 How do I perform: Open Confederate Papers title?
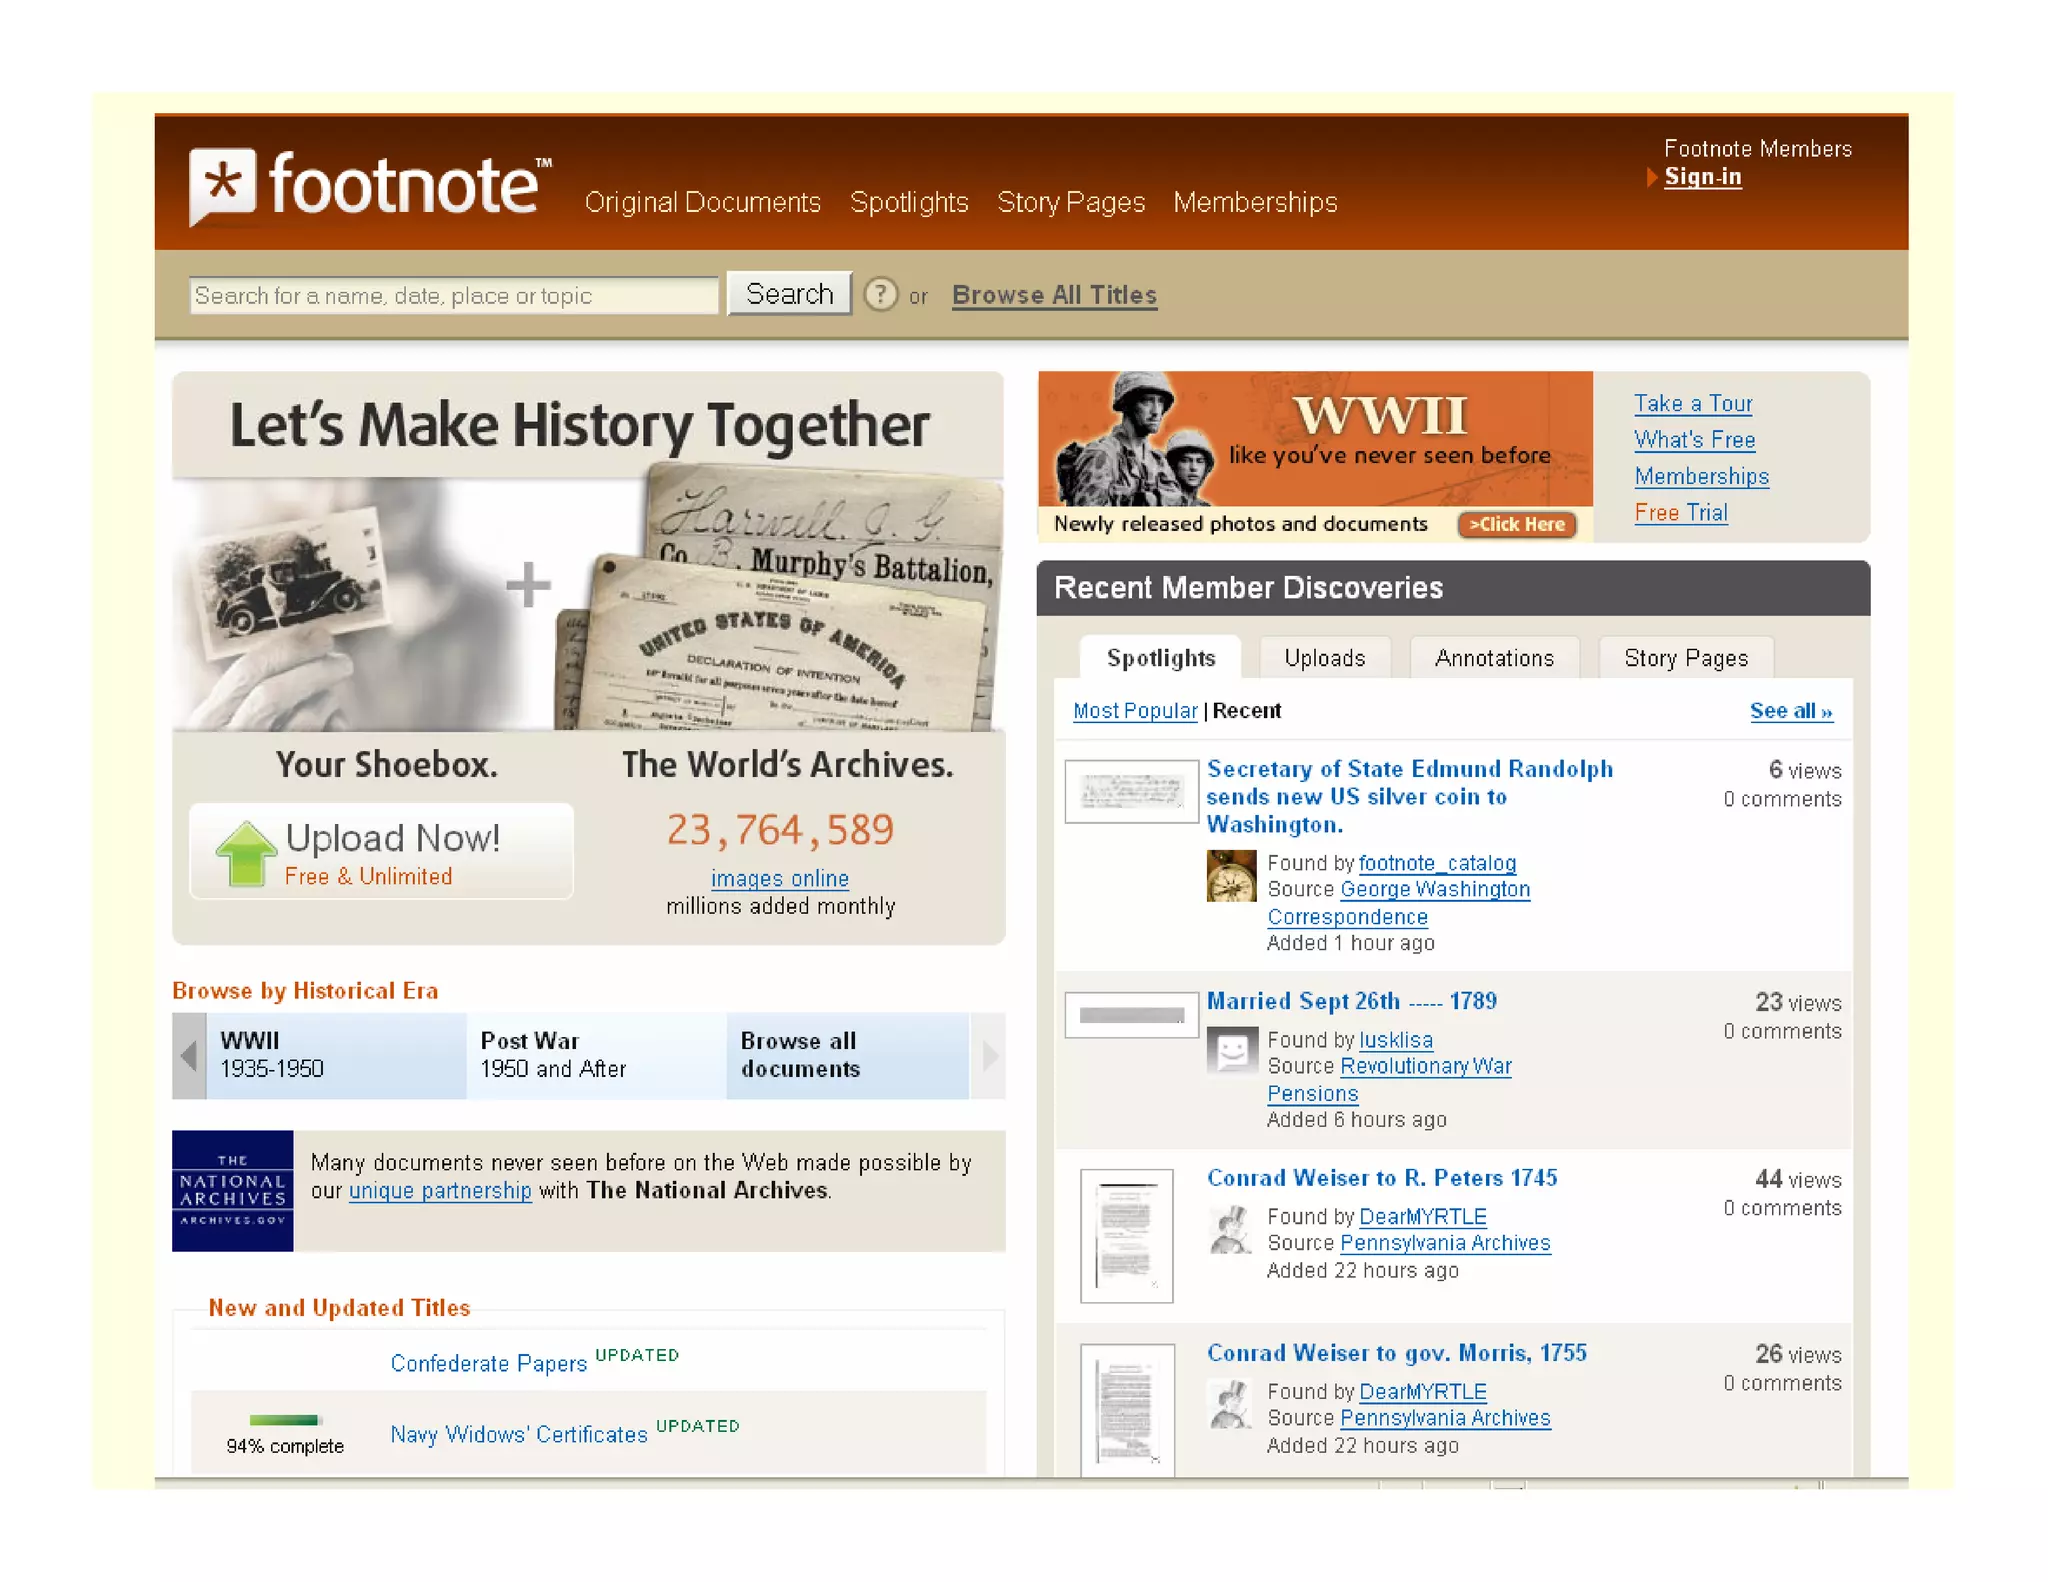[x=488, y=1364]
